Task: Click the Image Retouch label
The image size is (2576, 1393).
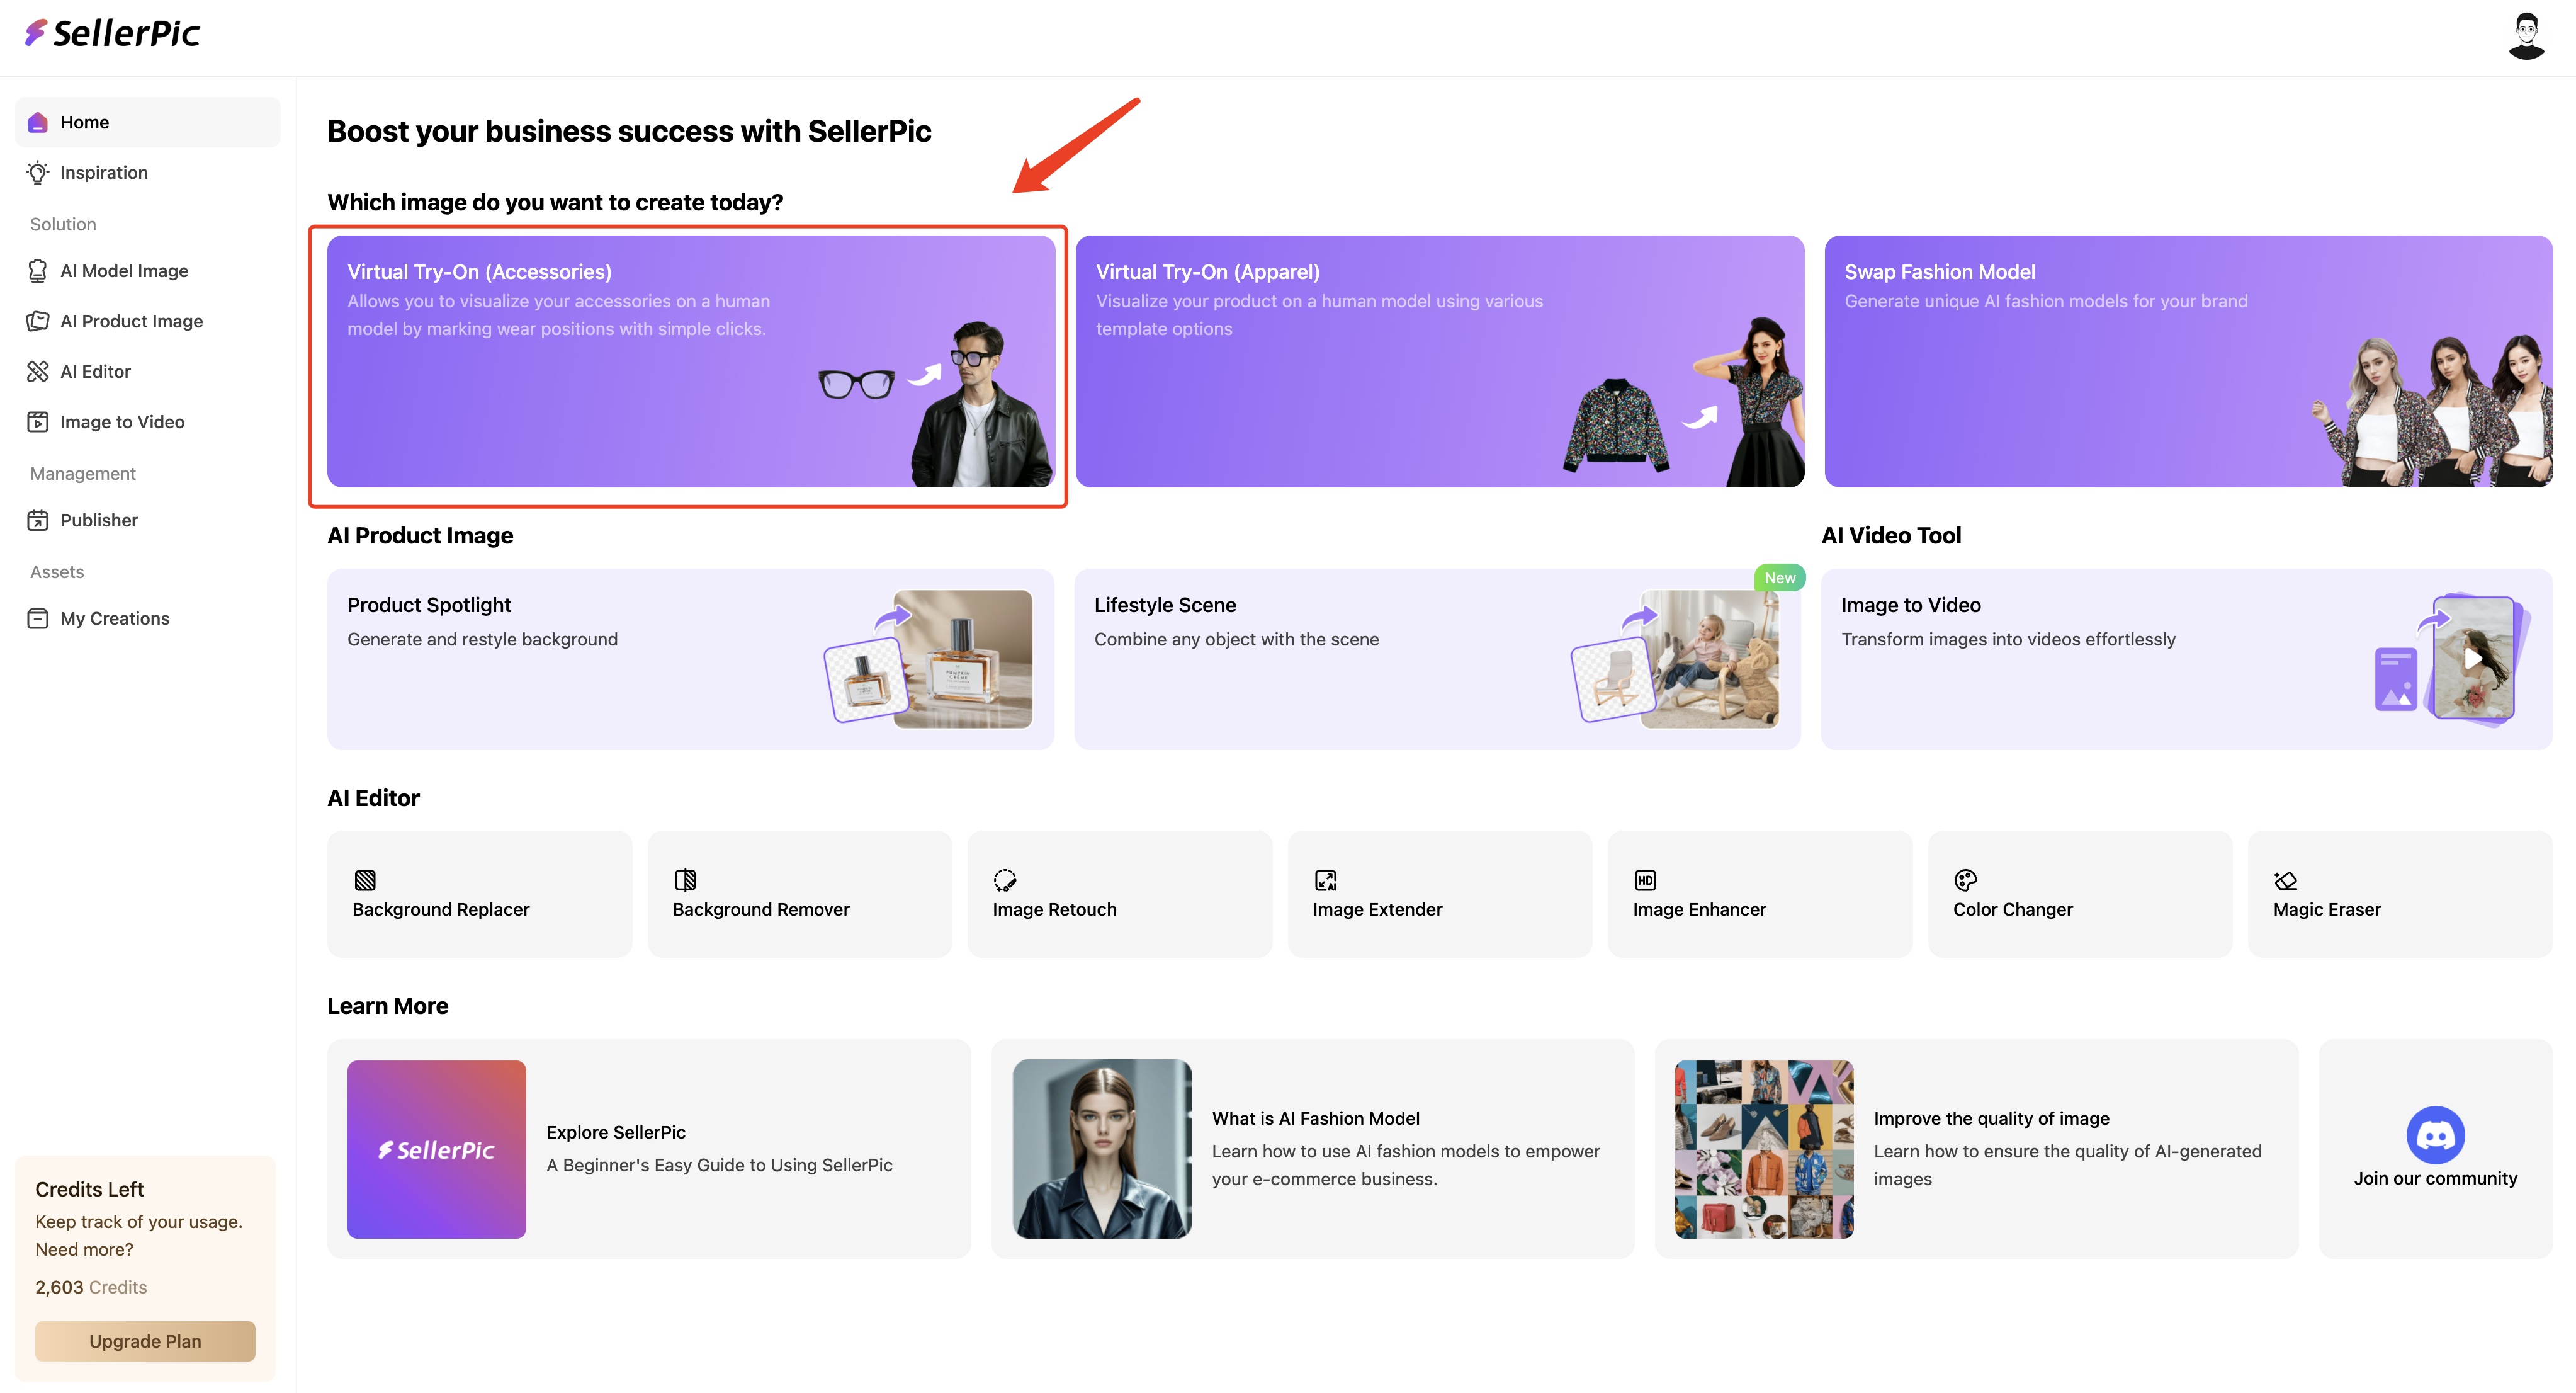Action: click(1054, 909)
